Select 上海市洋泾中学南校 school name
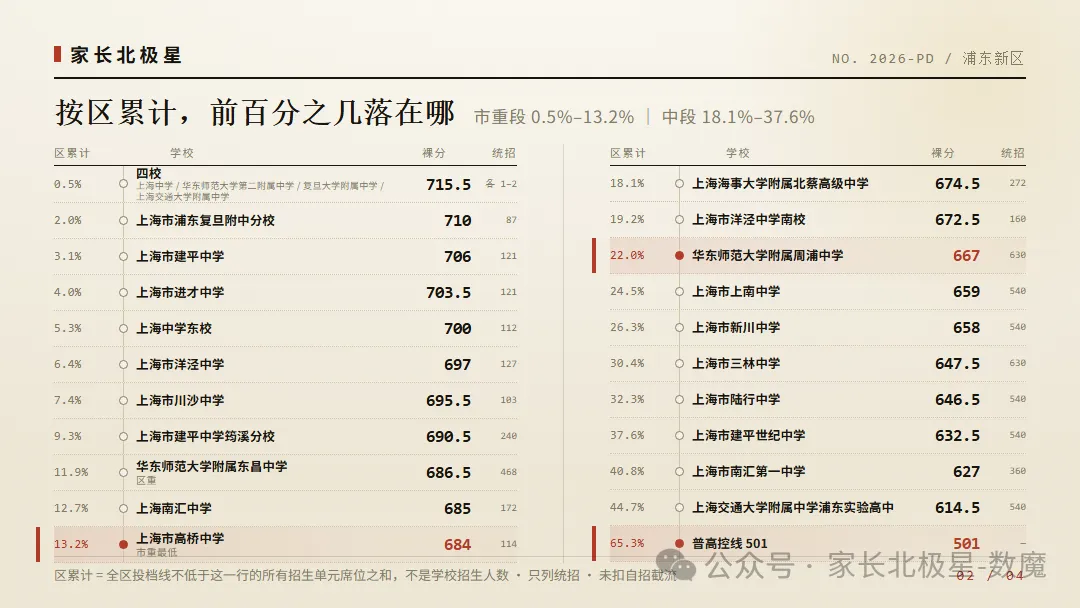This screenshot has width=1080, height=608. [x=749, y=220]
